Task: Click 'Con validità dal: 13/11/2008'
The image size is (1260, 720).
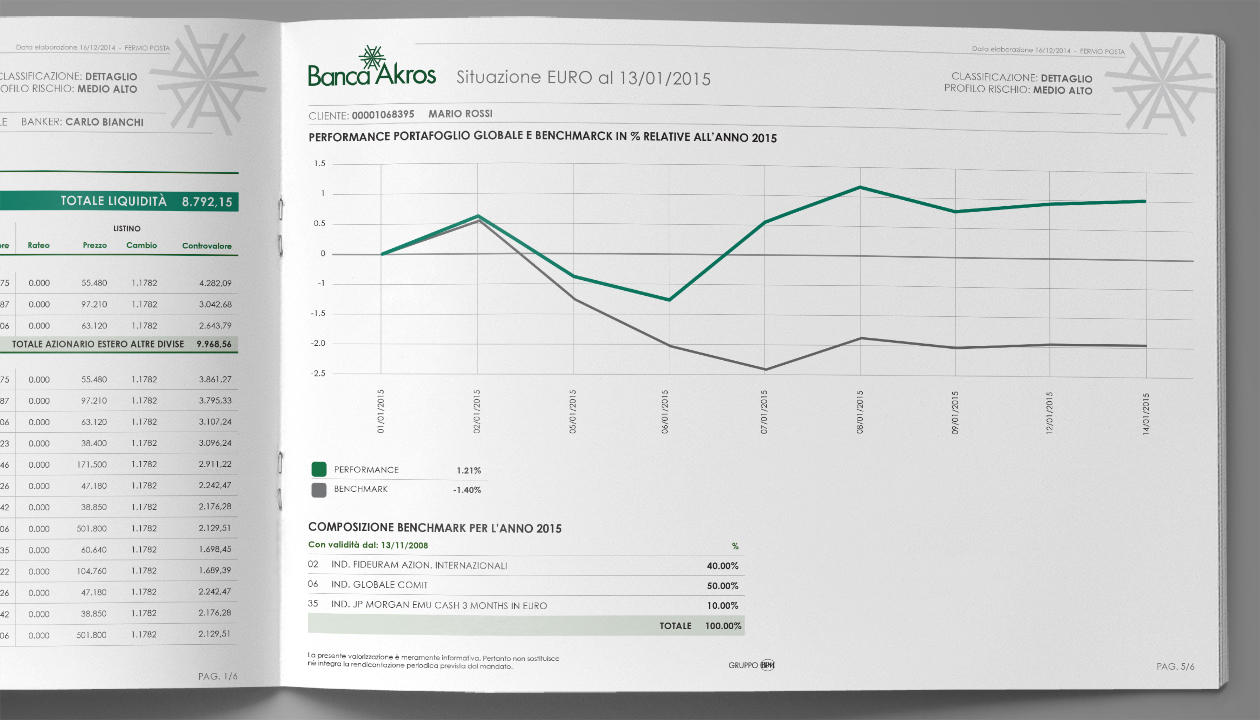Action: [366, 545]
